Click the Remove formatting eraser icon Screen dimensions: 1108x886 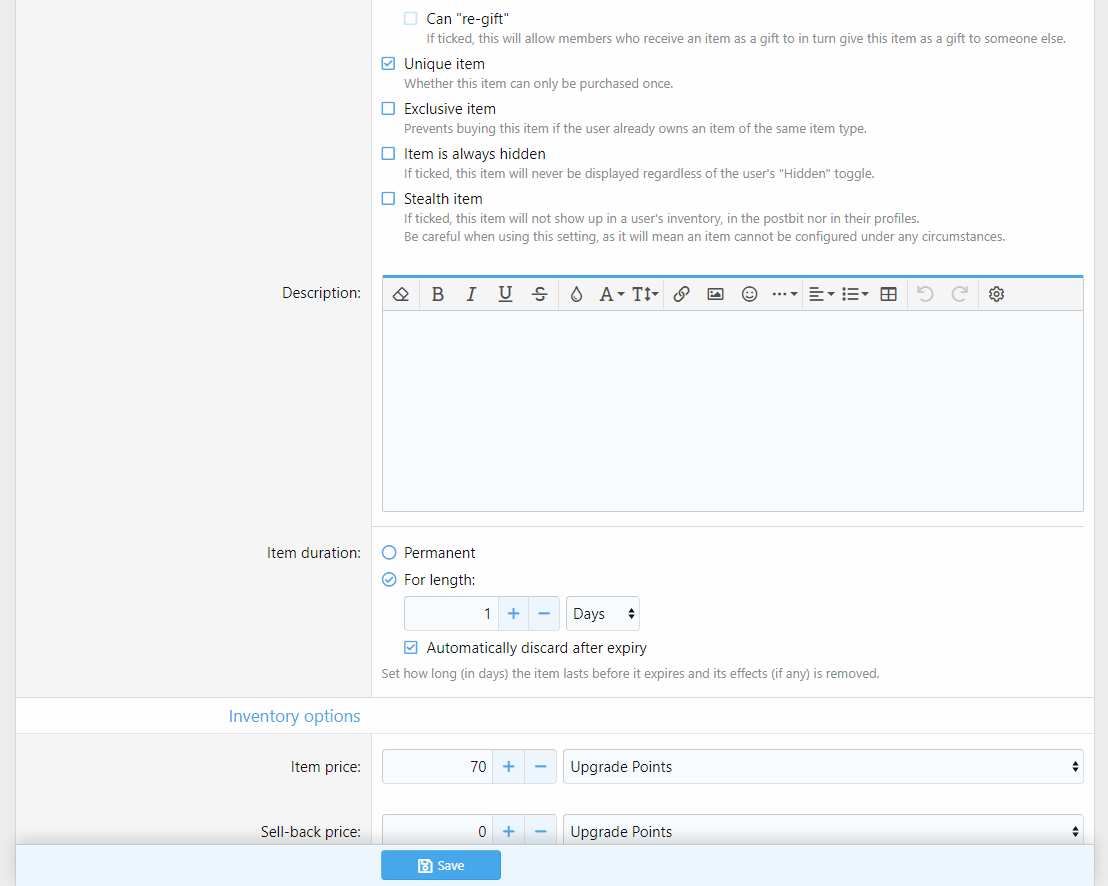coord(401,294)
